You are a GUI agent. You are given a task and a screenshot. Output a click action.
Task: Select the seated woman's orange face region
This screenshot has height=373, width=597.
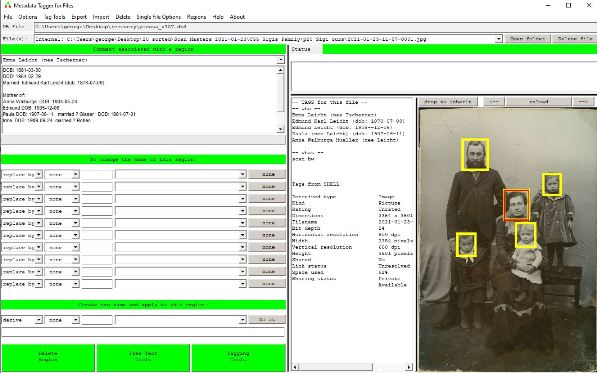click(517, 205)
